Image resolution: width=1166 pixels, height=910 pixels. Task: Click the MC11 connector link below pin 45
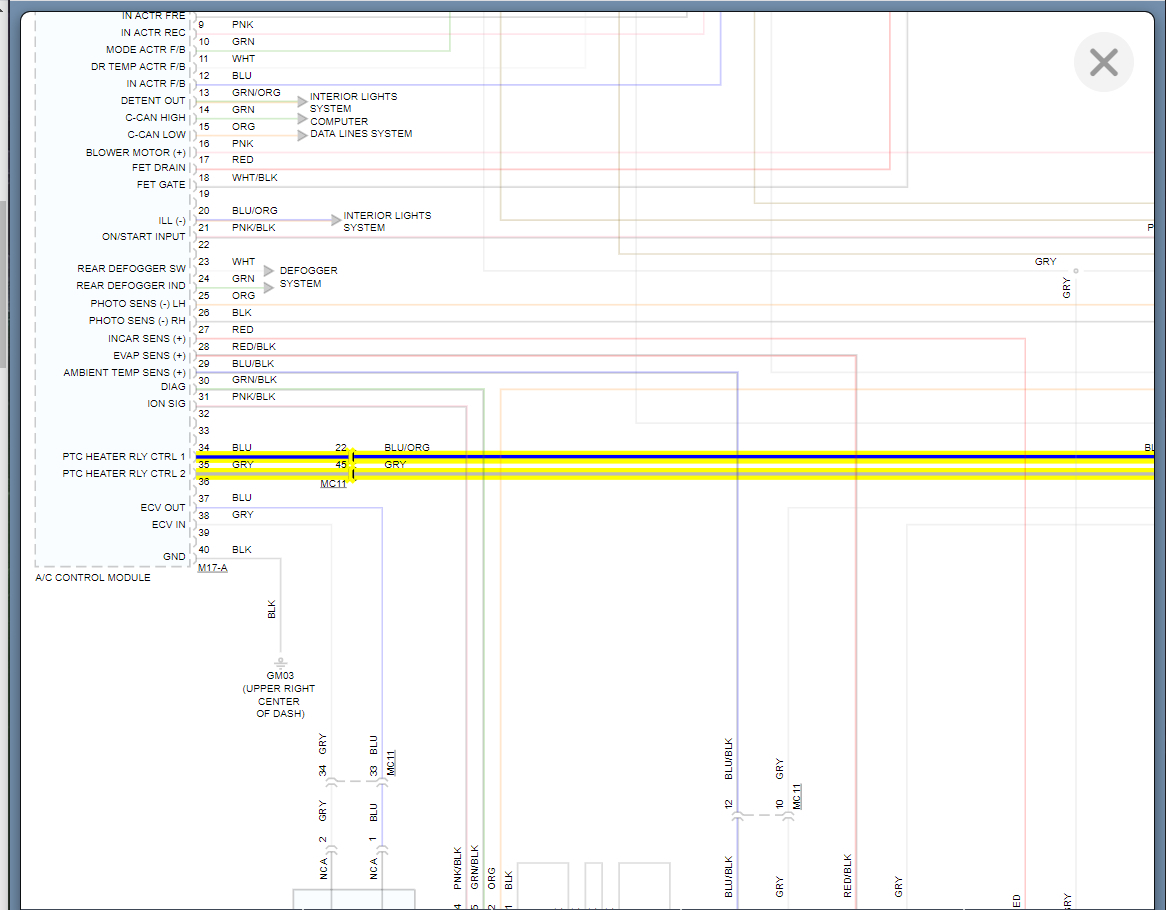(333, 484)
